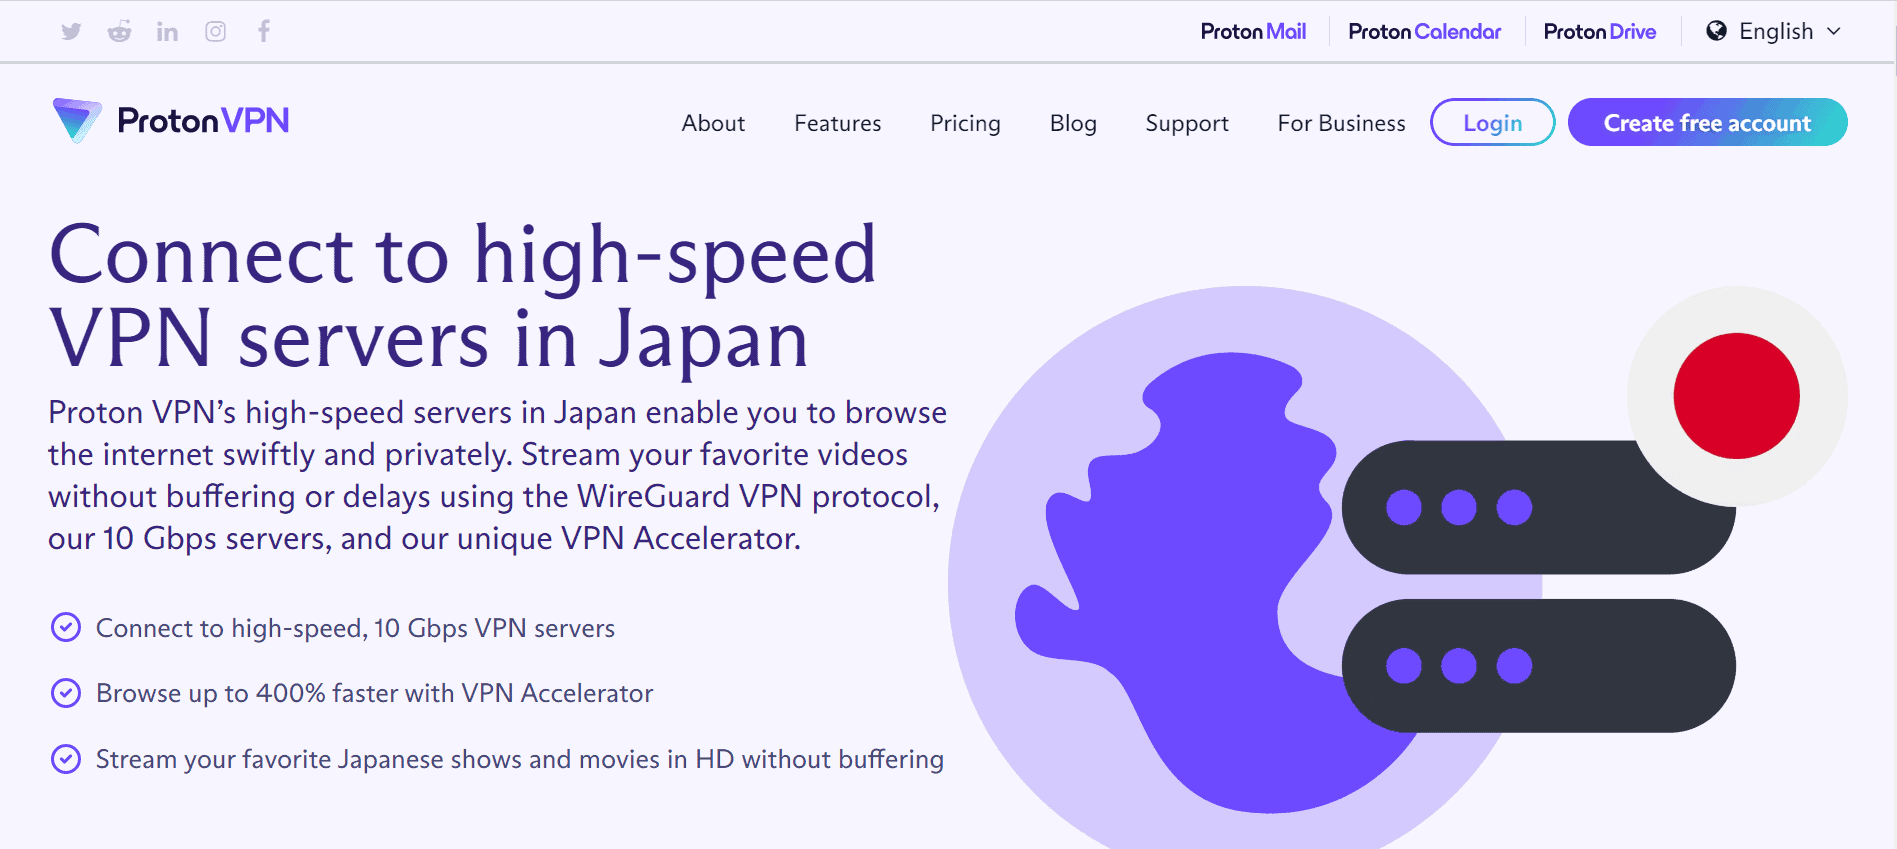Open the For Business page
The height and width of the screenshot is (849, 1897).
tap(1341, 123)
